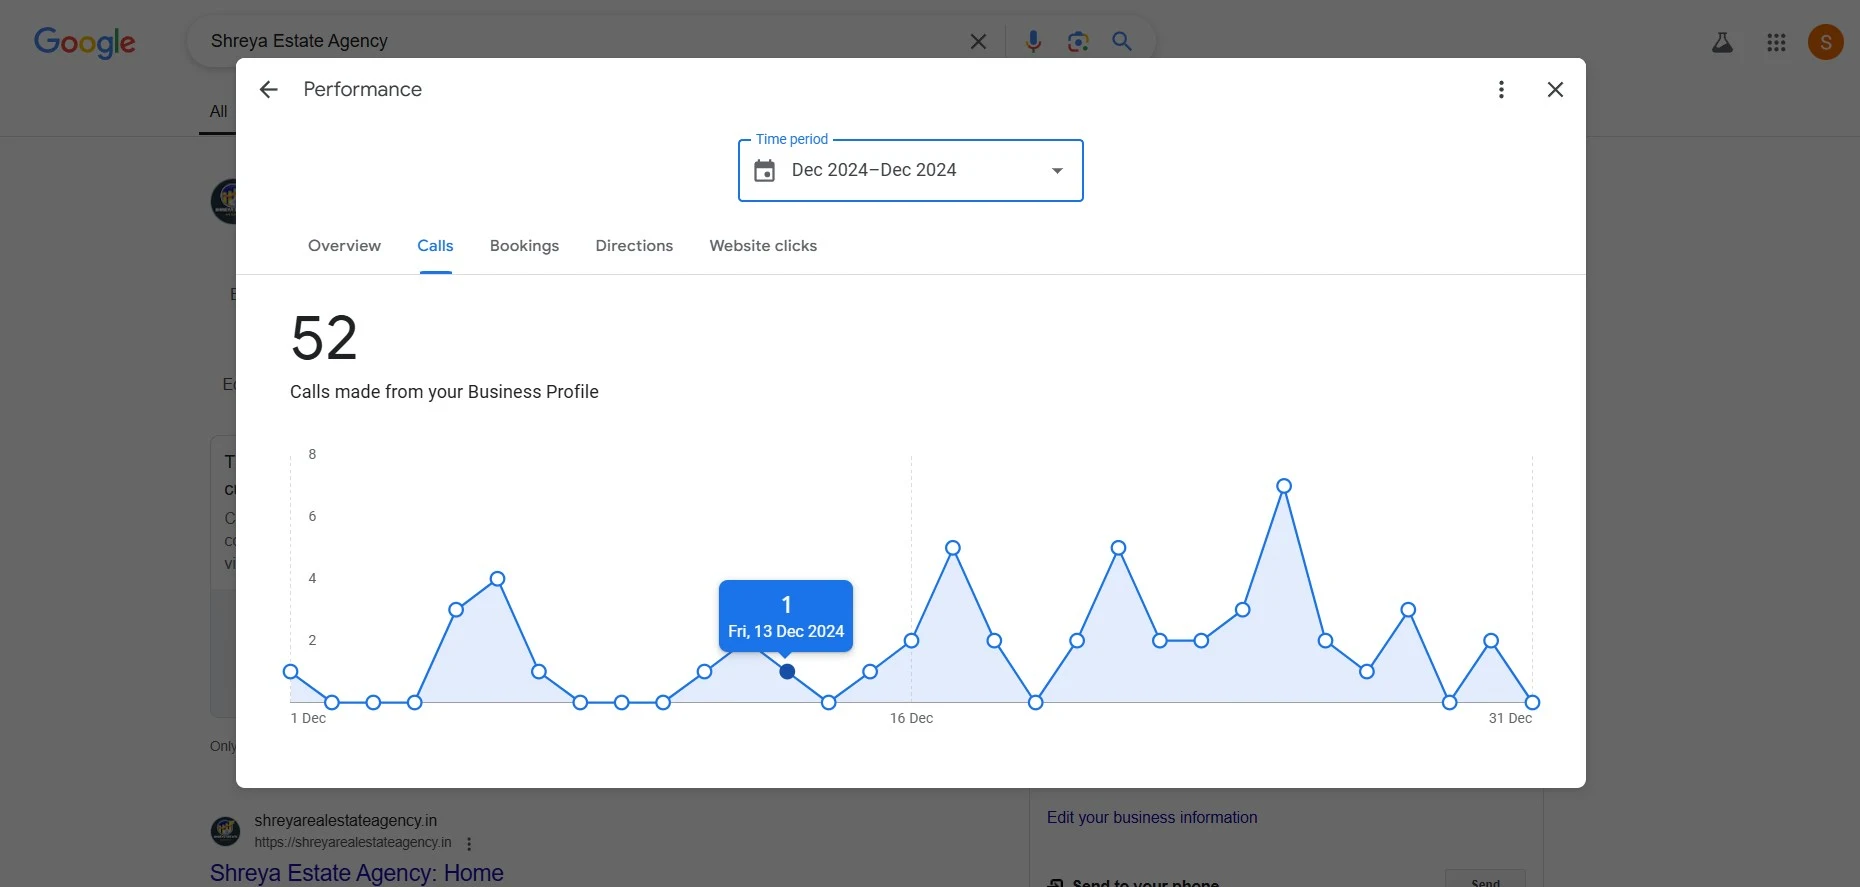Clear the search box text

coord(978,41)
